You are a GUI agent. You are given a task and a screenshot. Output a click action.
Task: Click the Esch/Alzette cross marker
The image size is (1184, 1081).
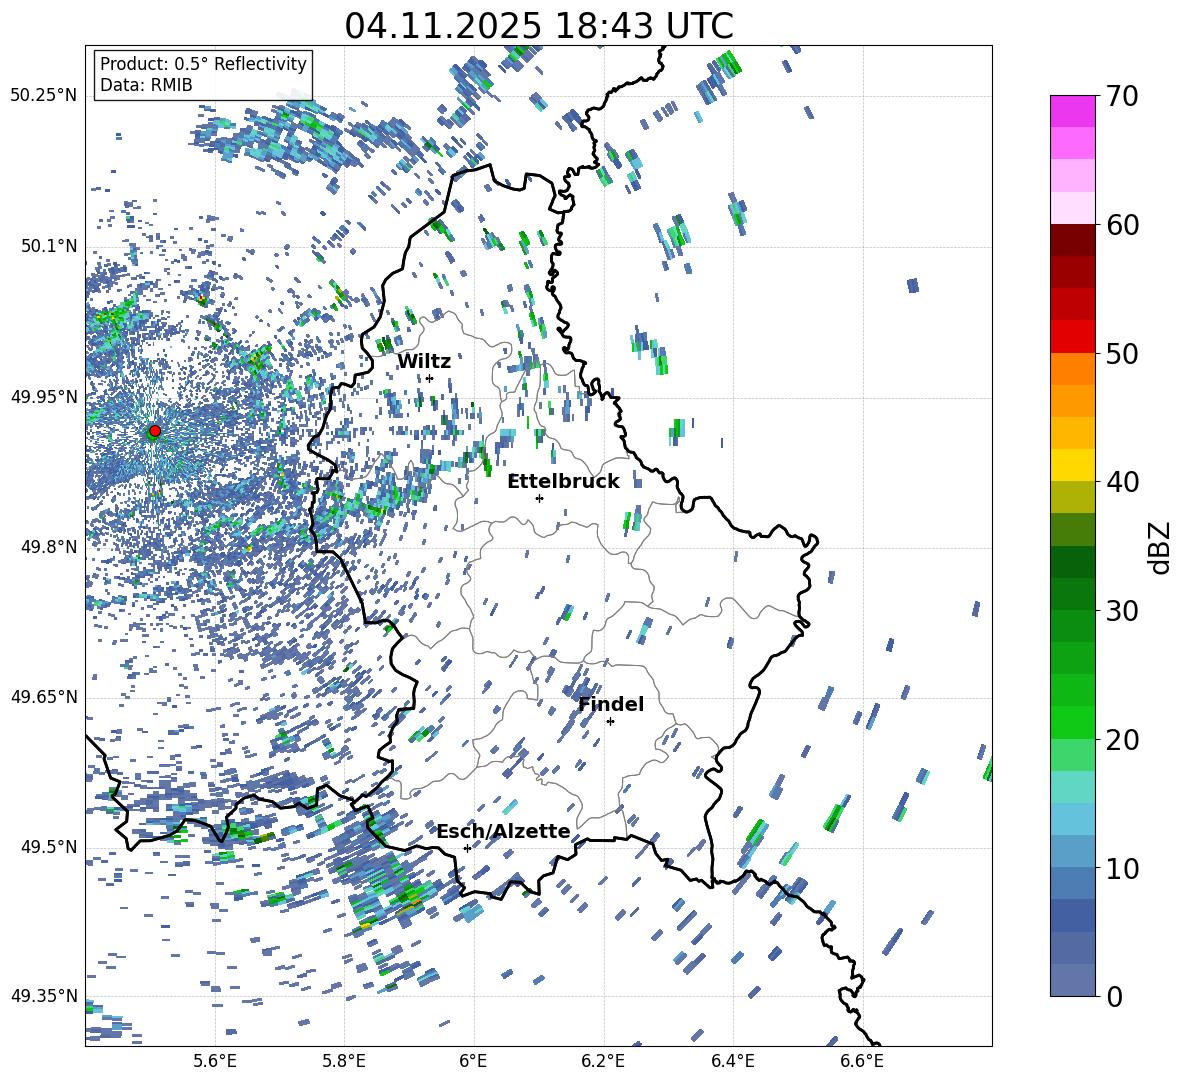point(467,848)
